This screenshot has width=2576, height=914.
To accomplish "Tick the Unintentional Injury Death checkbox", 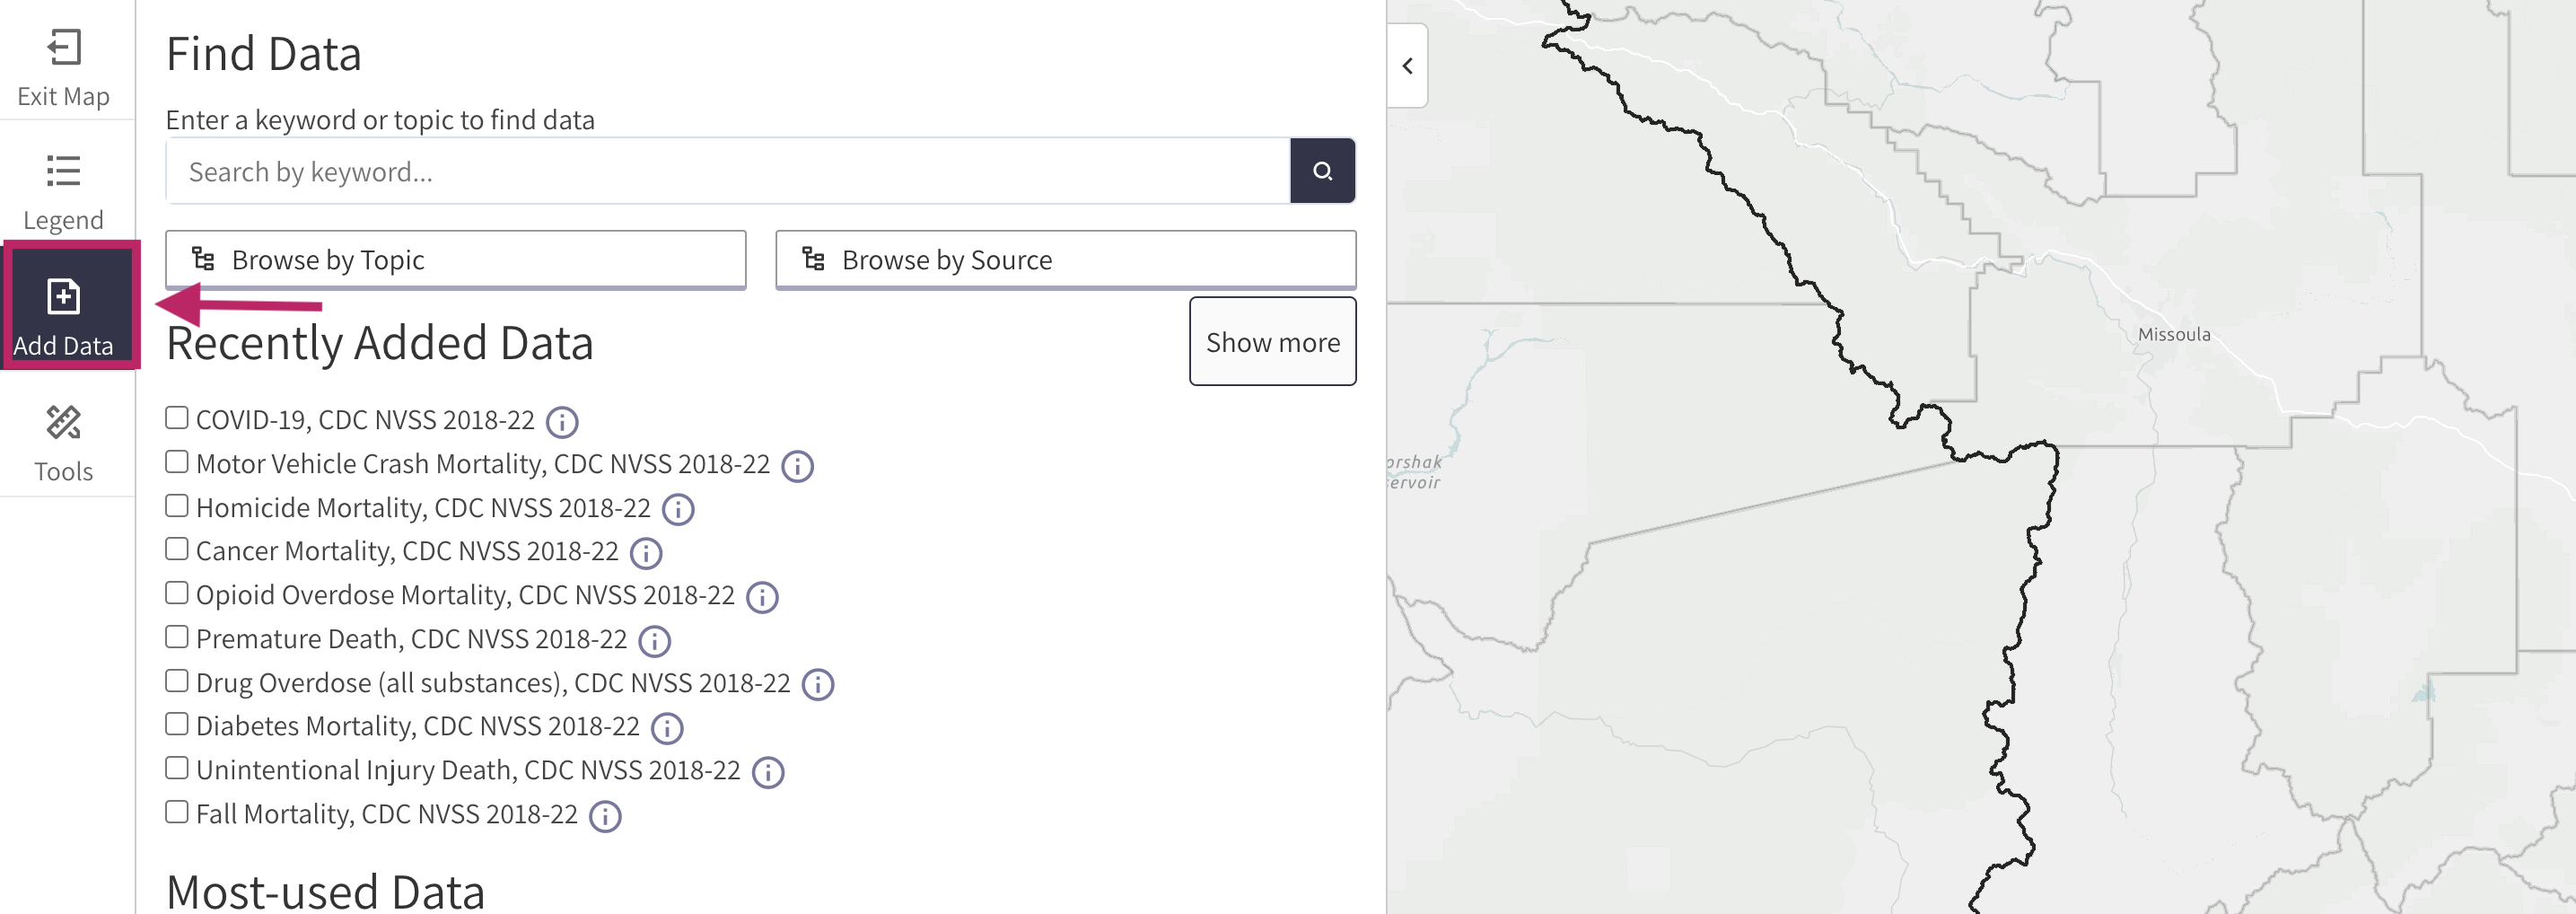I will pyautogui.click(x=177, y=768).
